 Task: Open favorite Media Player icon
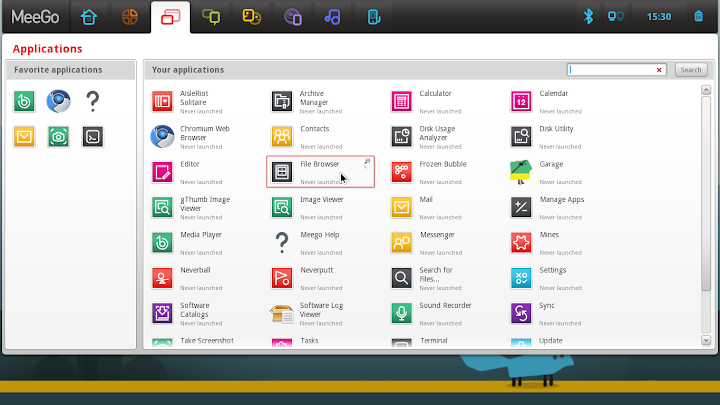(24, 101)
